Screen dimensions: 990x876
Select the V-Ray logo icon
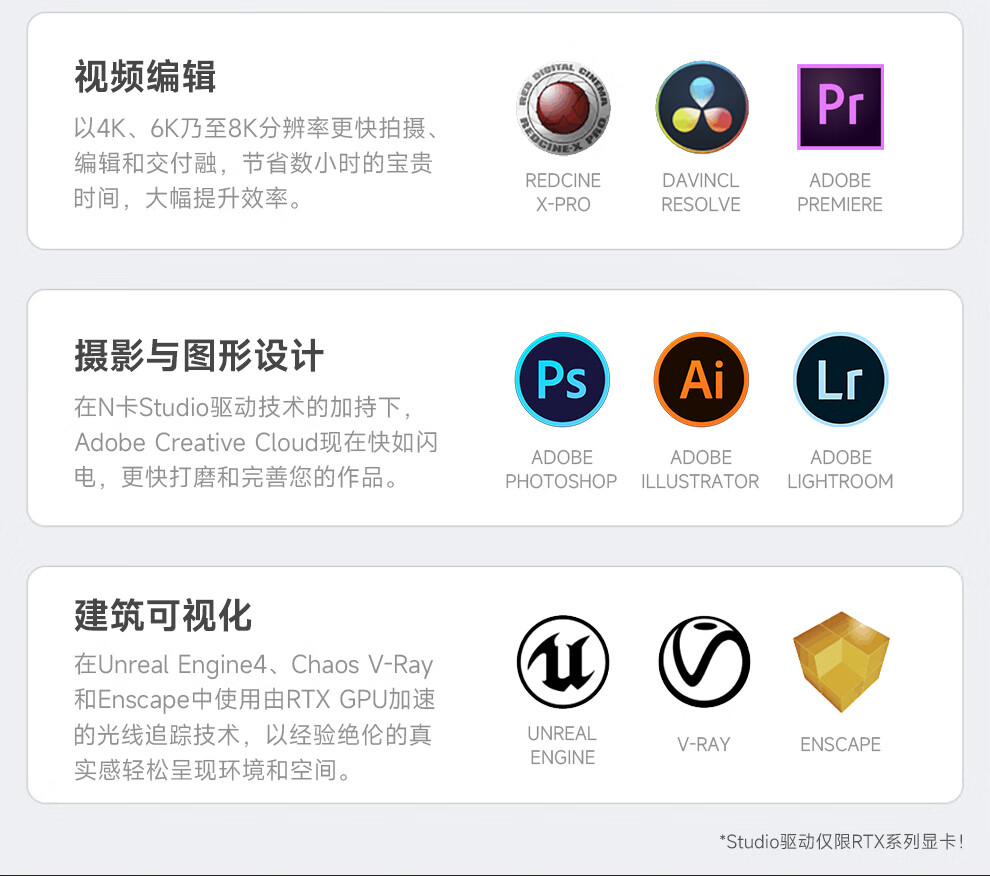pyautogui.click(x=704, y=661)
